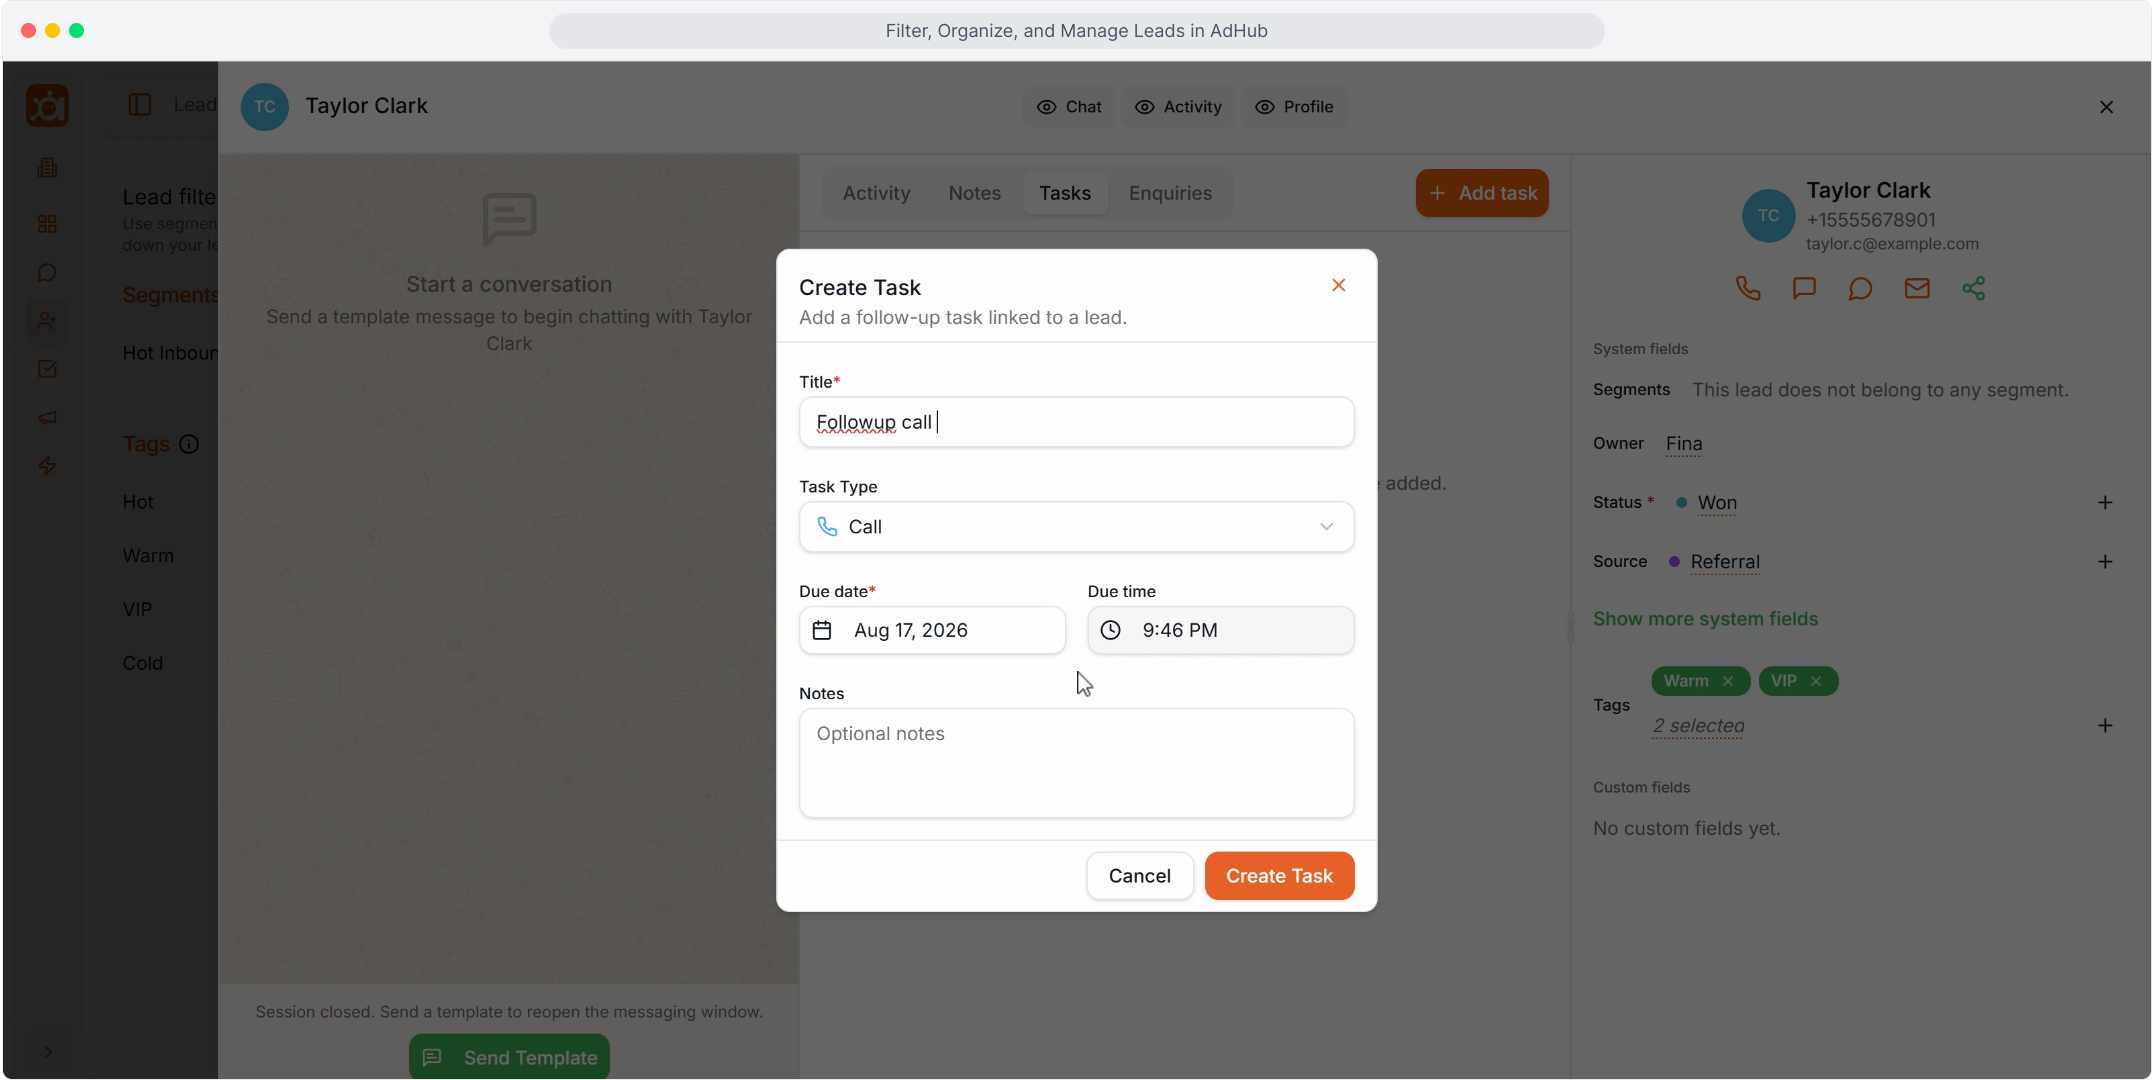The width and height of the screenshot is (2154, 1080).
Task: Open the automation lightning sidebar icon
Action: click(x=47, y=466)
